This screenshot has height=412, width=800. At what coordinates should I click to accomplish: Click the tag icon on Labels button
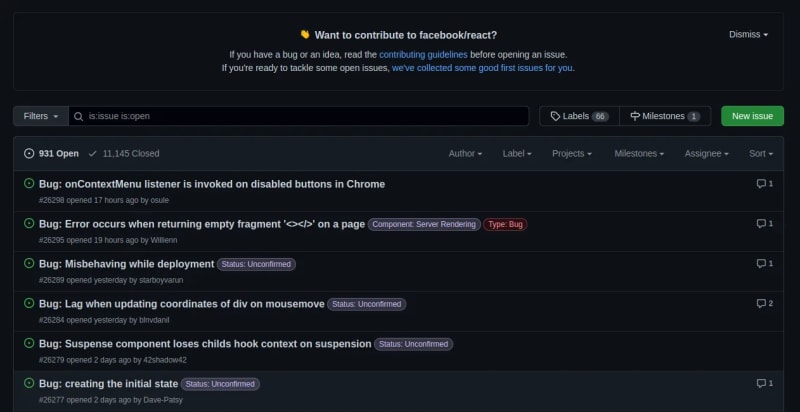tap(555, 116)
